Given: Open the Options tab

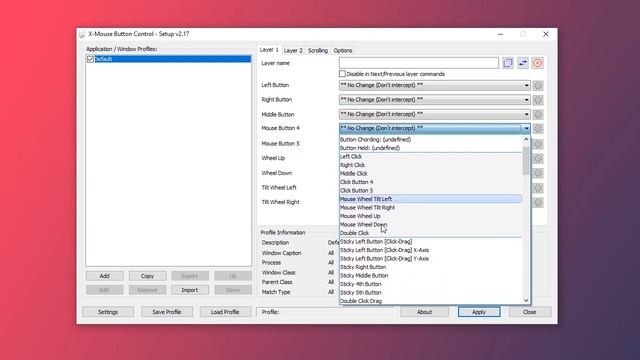Looking at the screenshot, I should click(343, 51).
